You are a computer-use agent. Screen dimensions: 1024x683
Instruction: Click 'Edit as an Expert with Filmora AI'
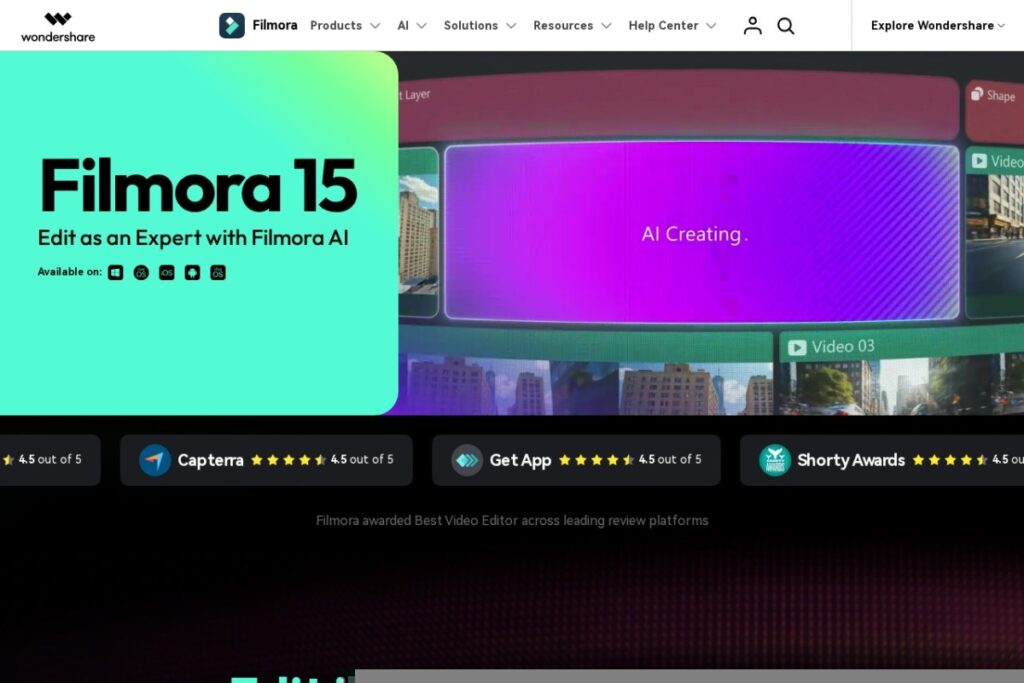coord(193,238)
